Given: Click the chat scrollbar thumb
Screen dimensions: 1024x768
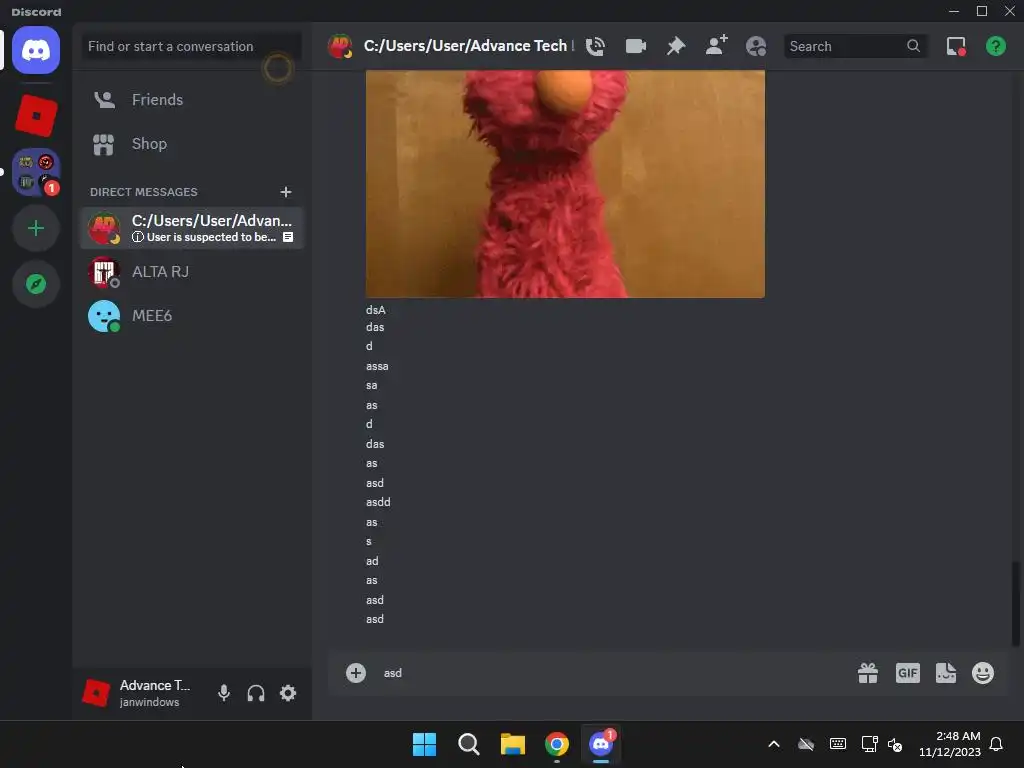Looking at the screenshot, I should click(x=1015, y=603).
